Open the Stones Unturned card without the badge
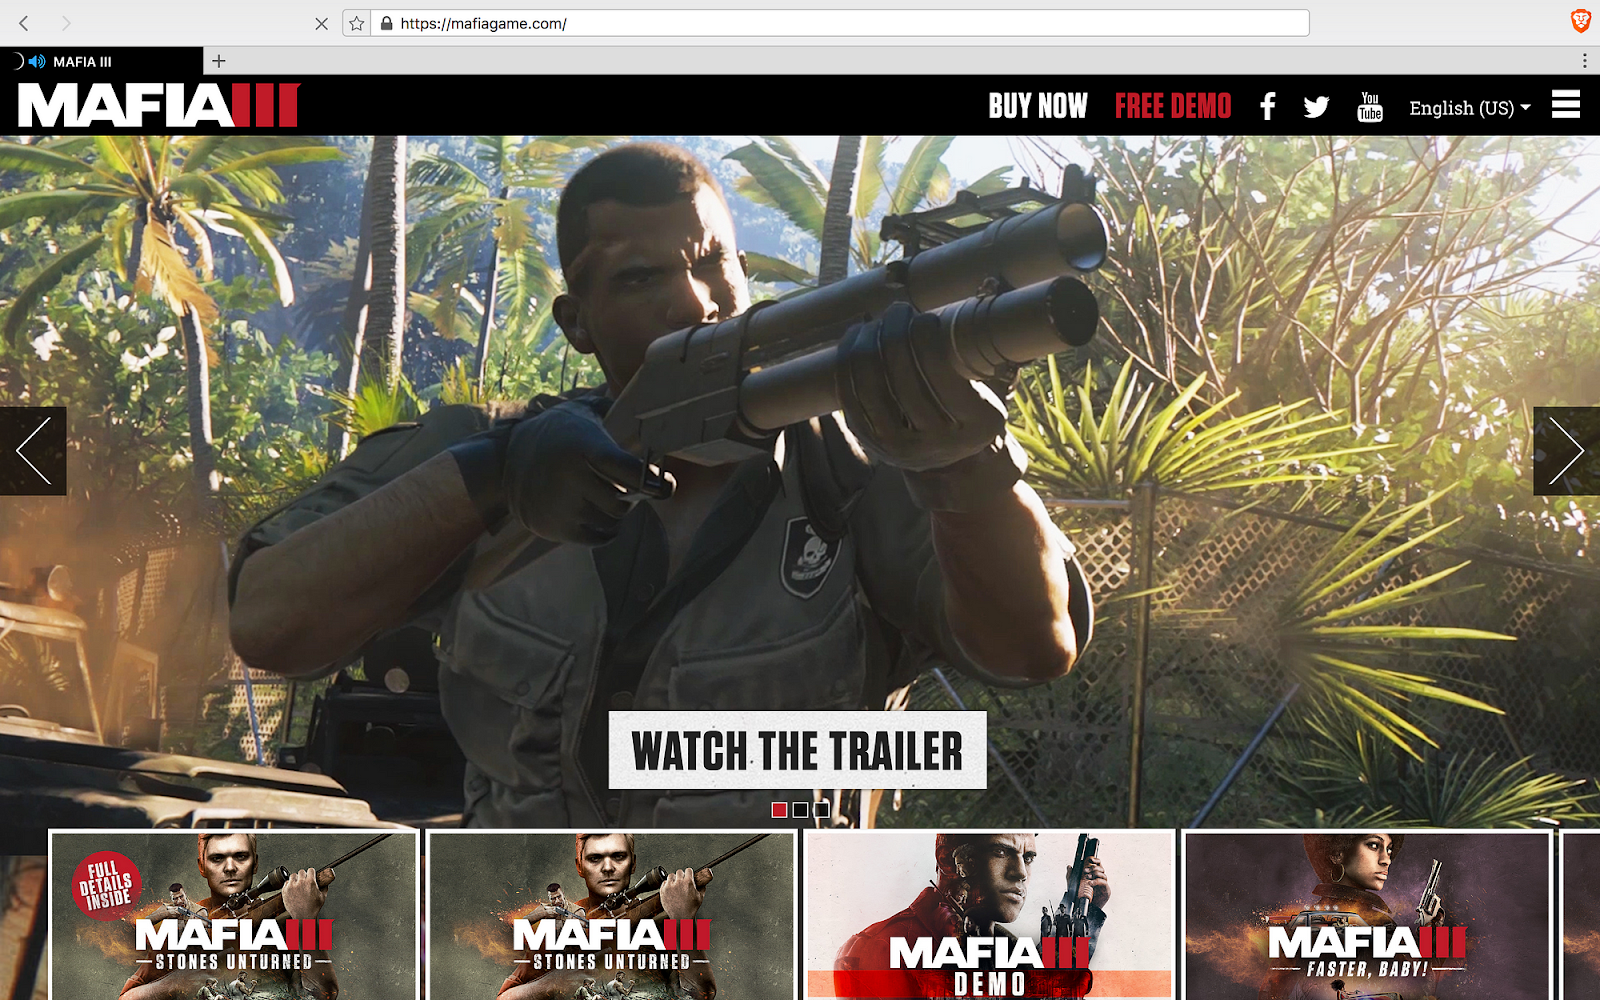The image size is (1600, 1000). coord(611,915)
